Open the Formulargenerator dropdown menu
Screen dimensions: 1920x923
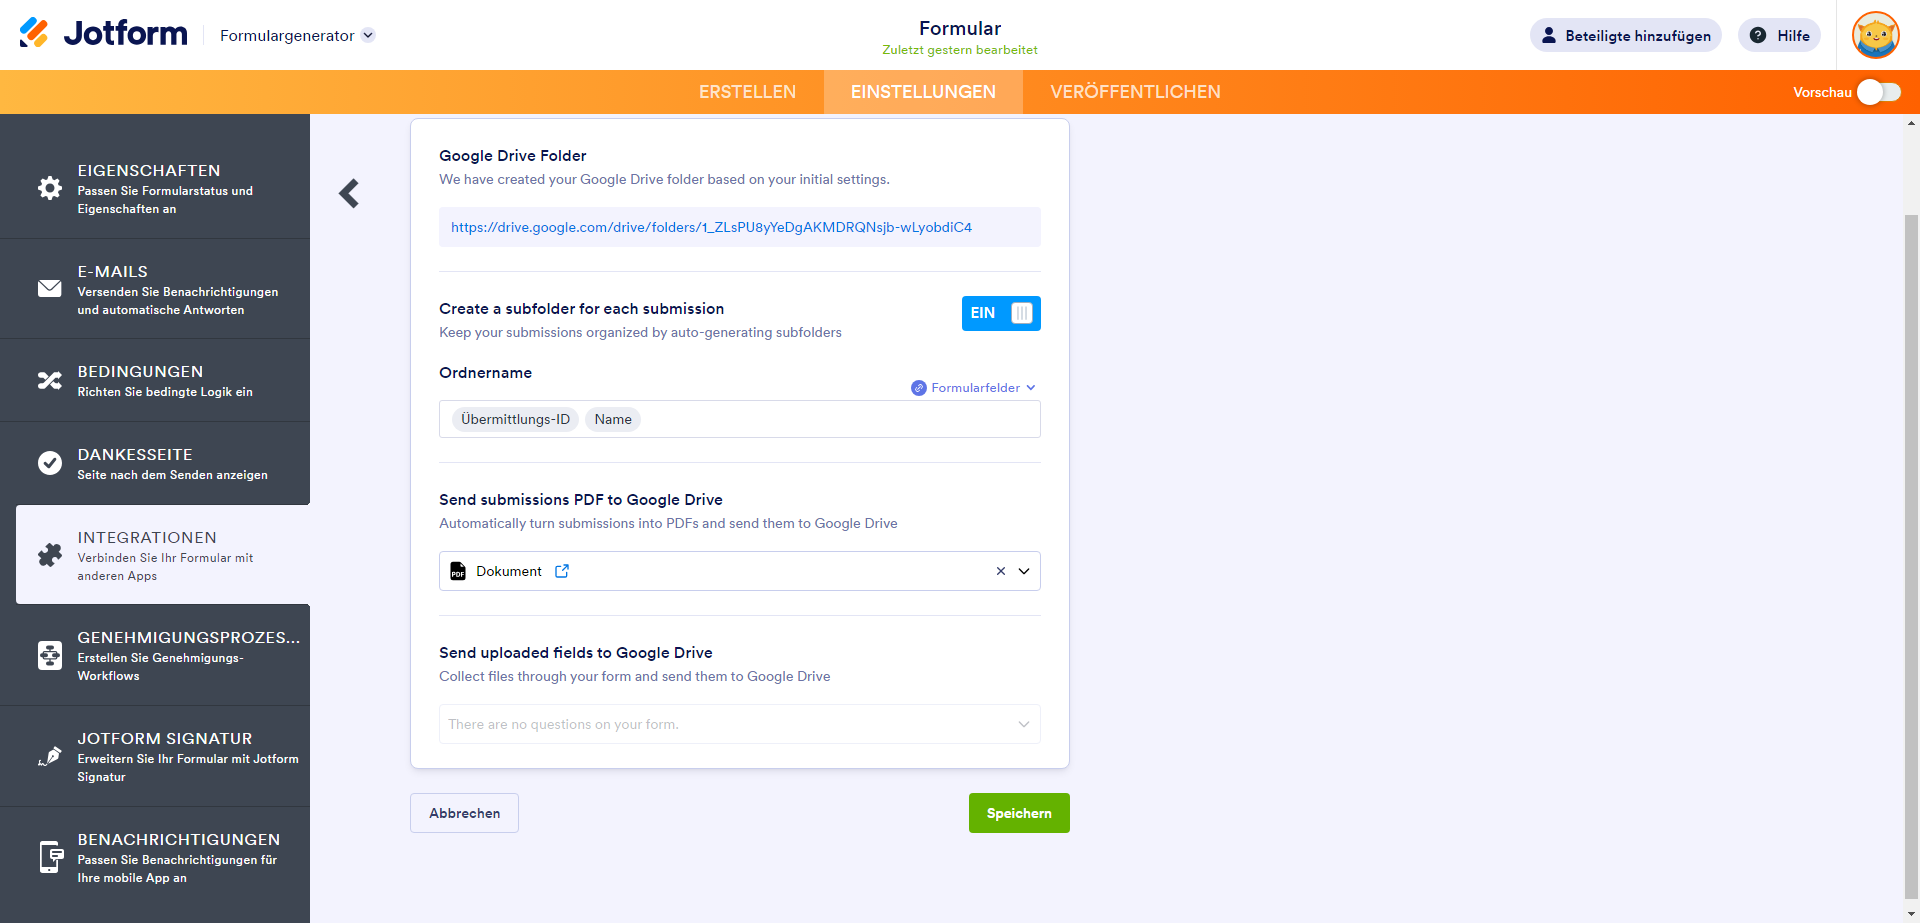(297, 35)
